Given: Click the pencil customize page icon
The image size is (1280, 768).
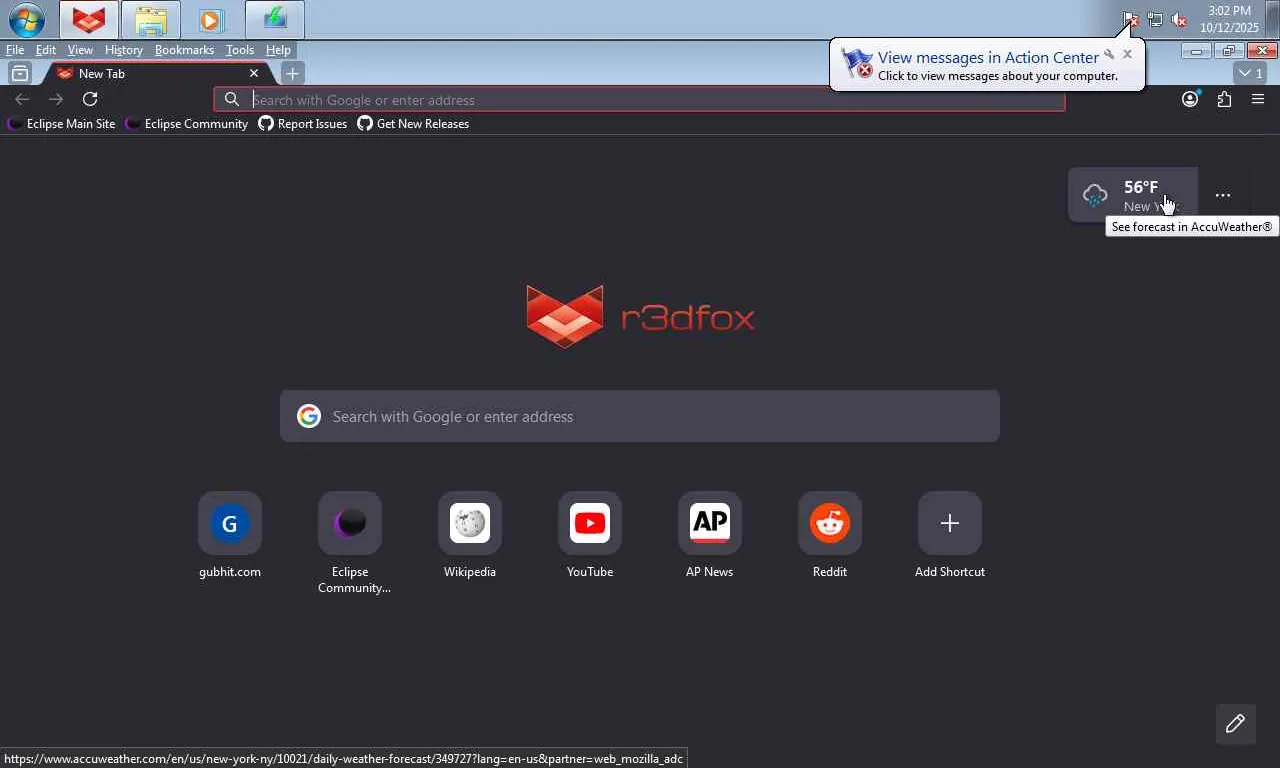Looking at the screenshot, I should click(x=1236, y=723).
